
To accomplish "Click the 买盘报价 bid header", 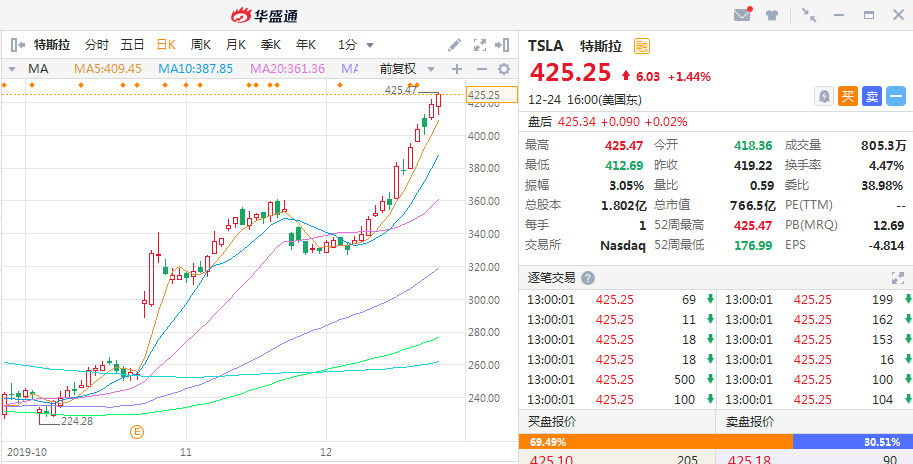I will coord(551,422).
